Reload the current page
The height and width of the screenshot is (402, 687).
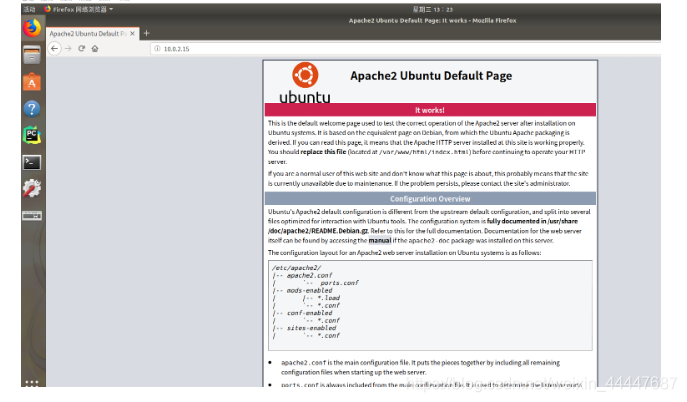pos(81,49)
